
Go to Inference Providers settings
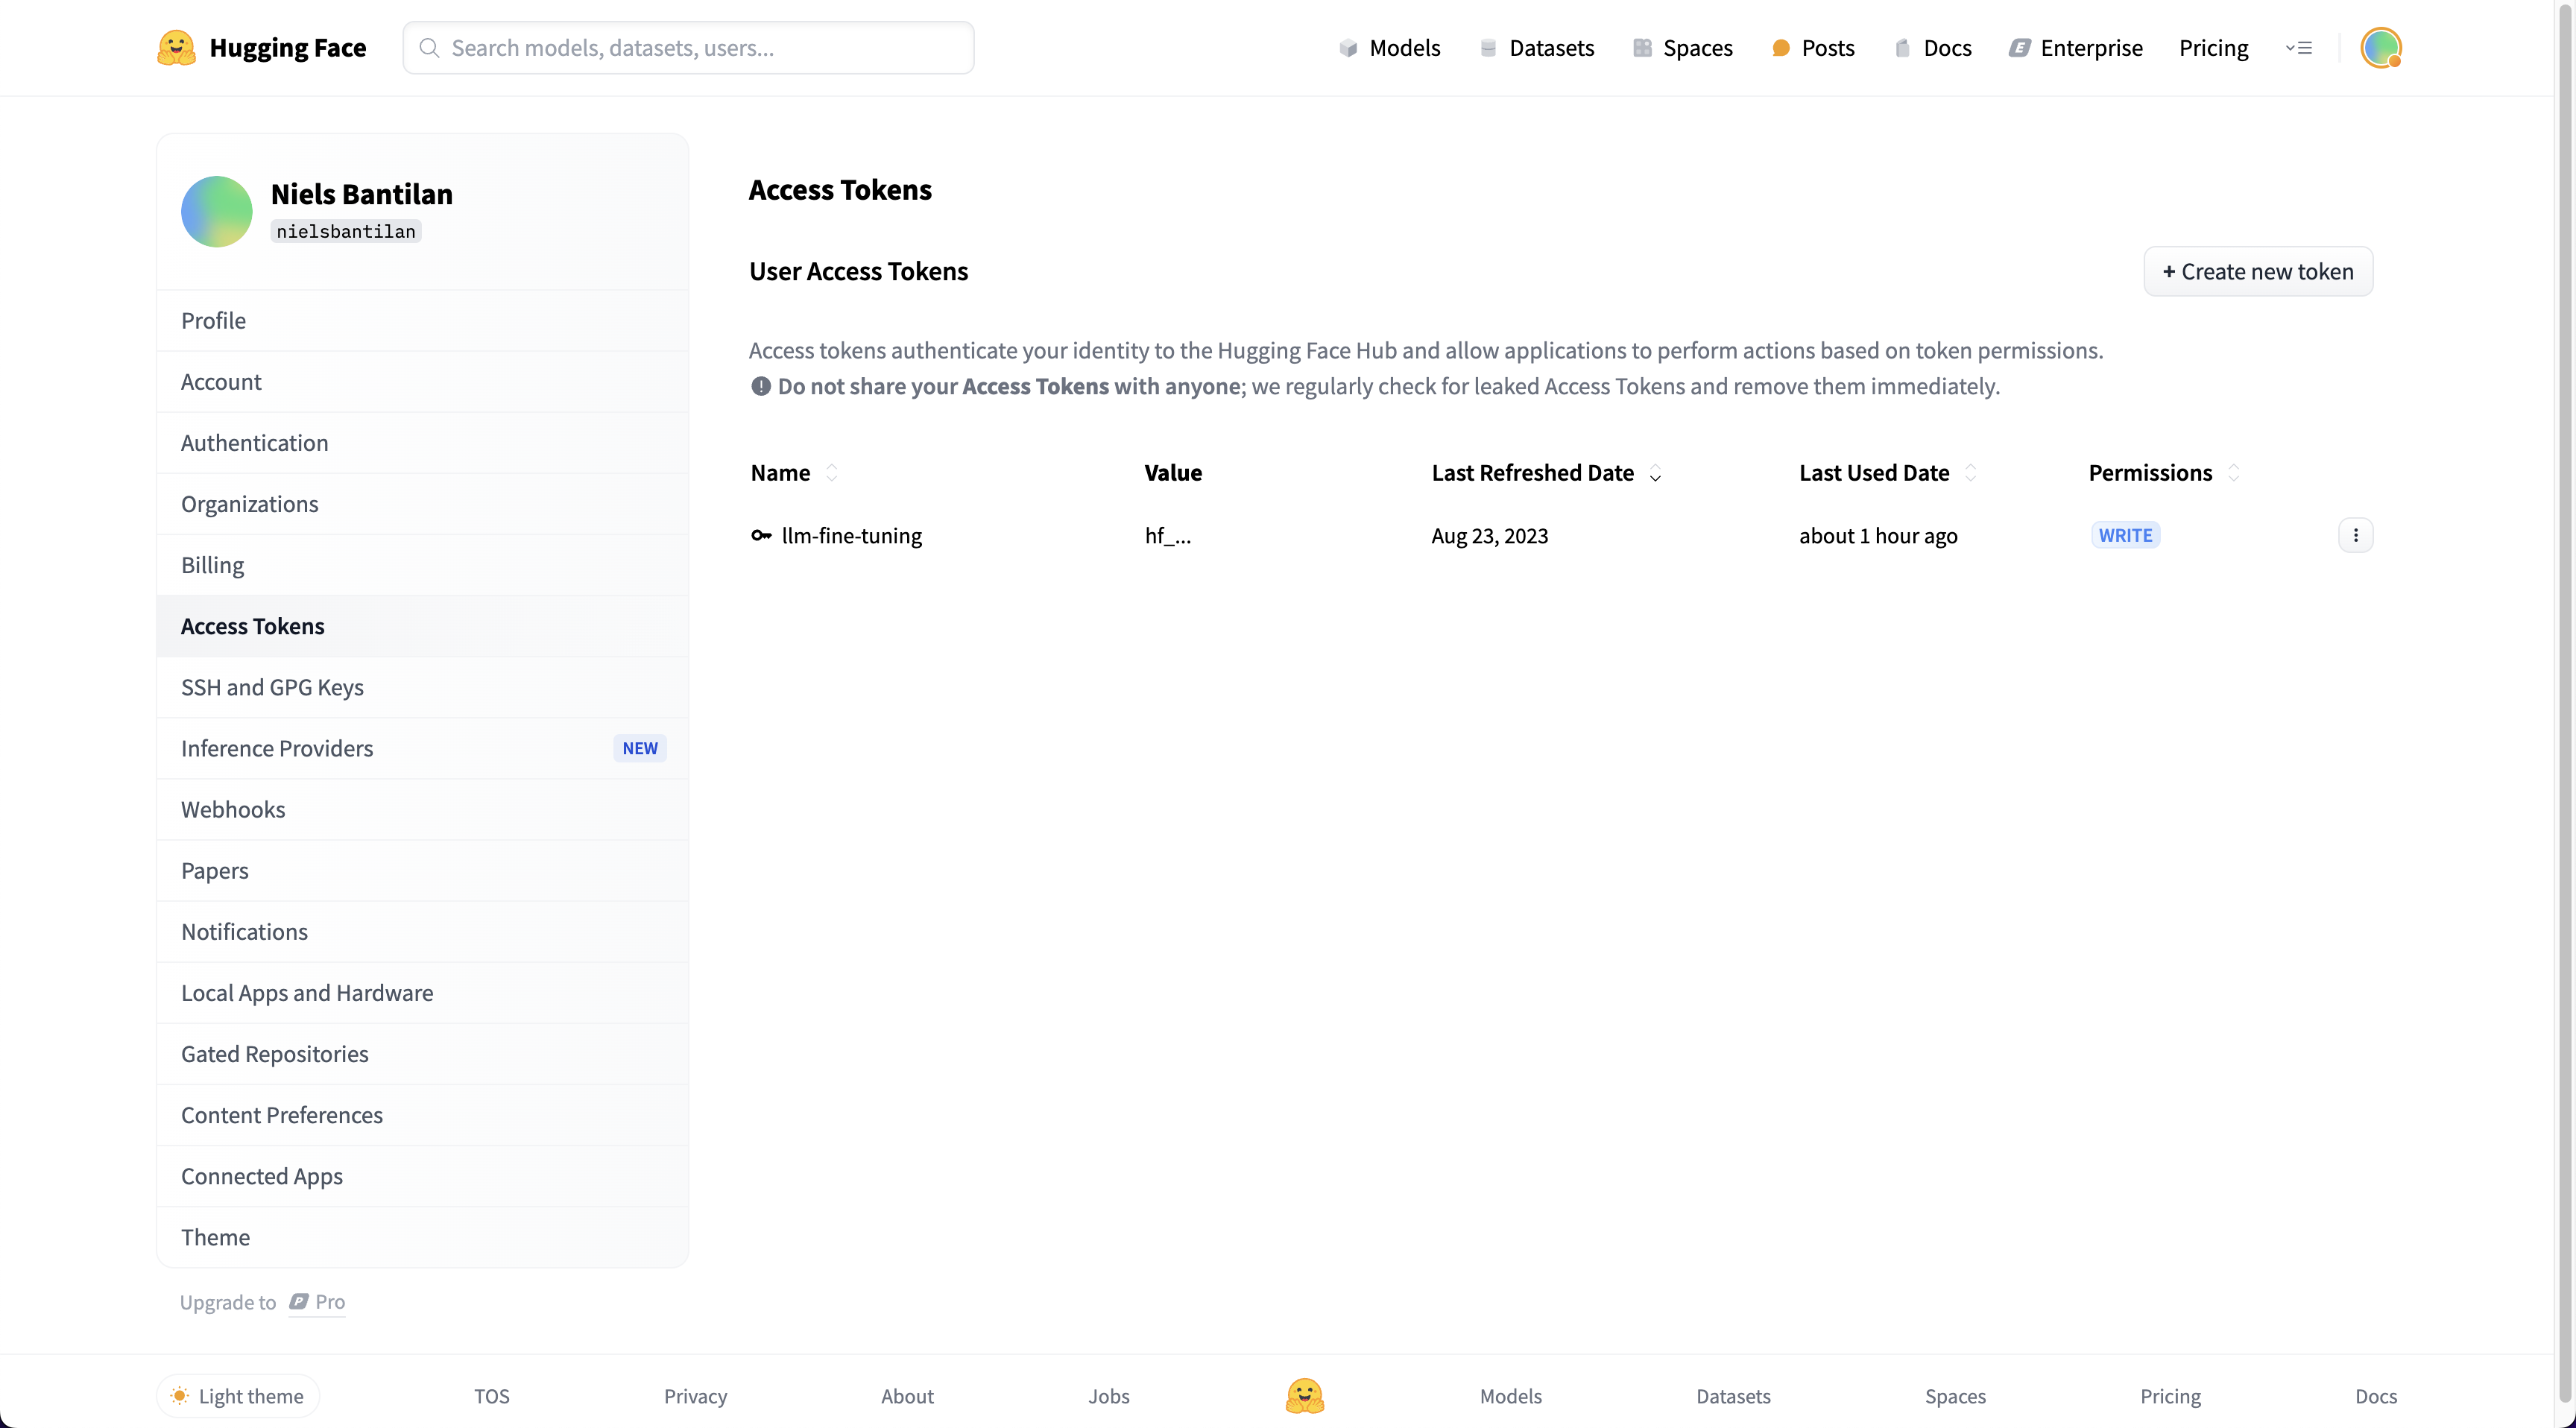point(277,748)
